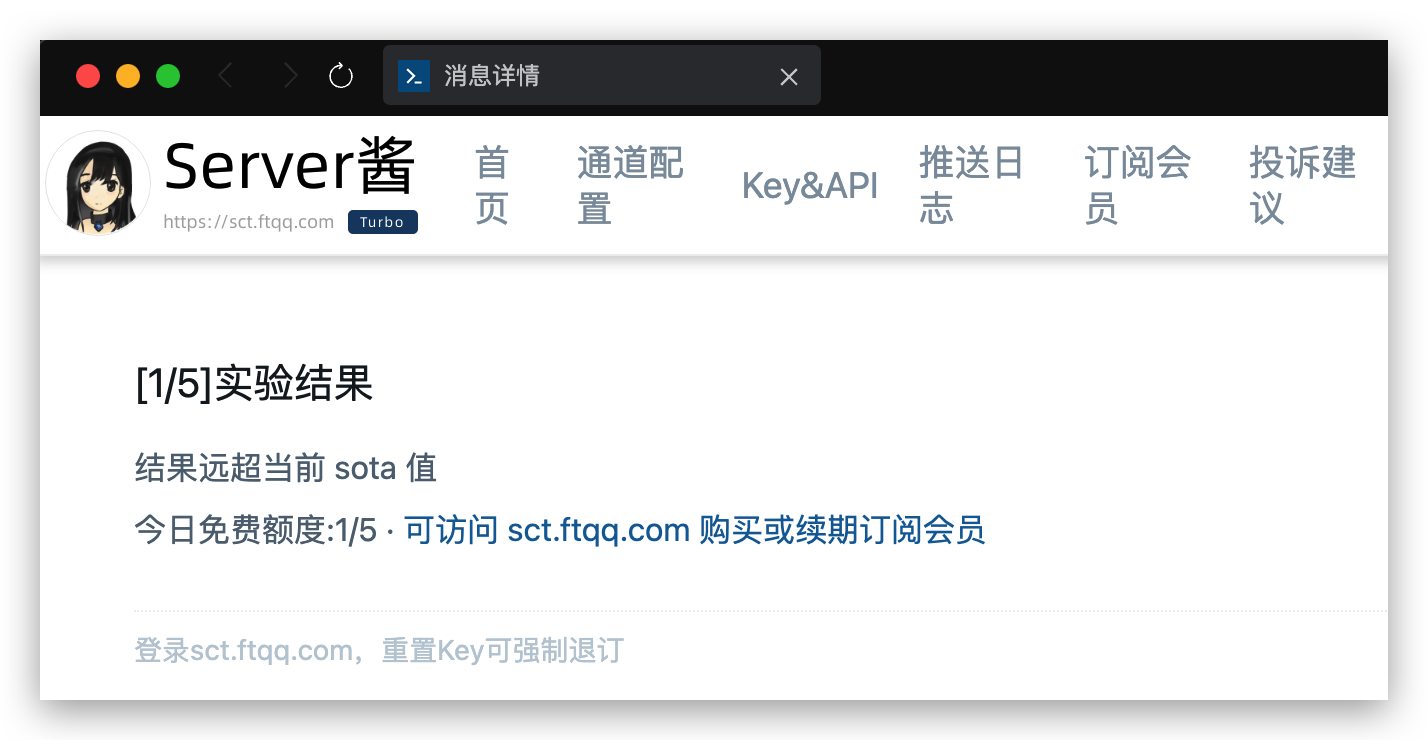The width and height of the screenshot is (1428, 740).
Task: Close the 消息详情 tab
Action: (789, 77)
